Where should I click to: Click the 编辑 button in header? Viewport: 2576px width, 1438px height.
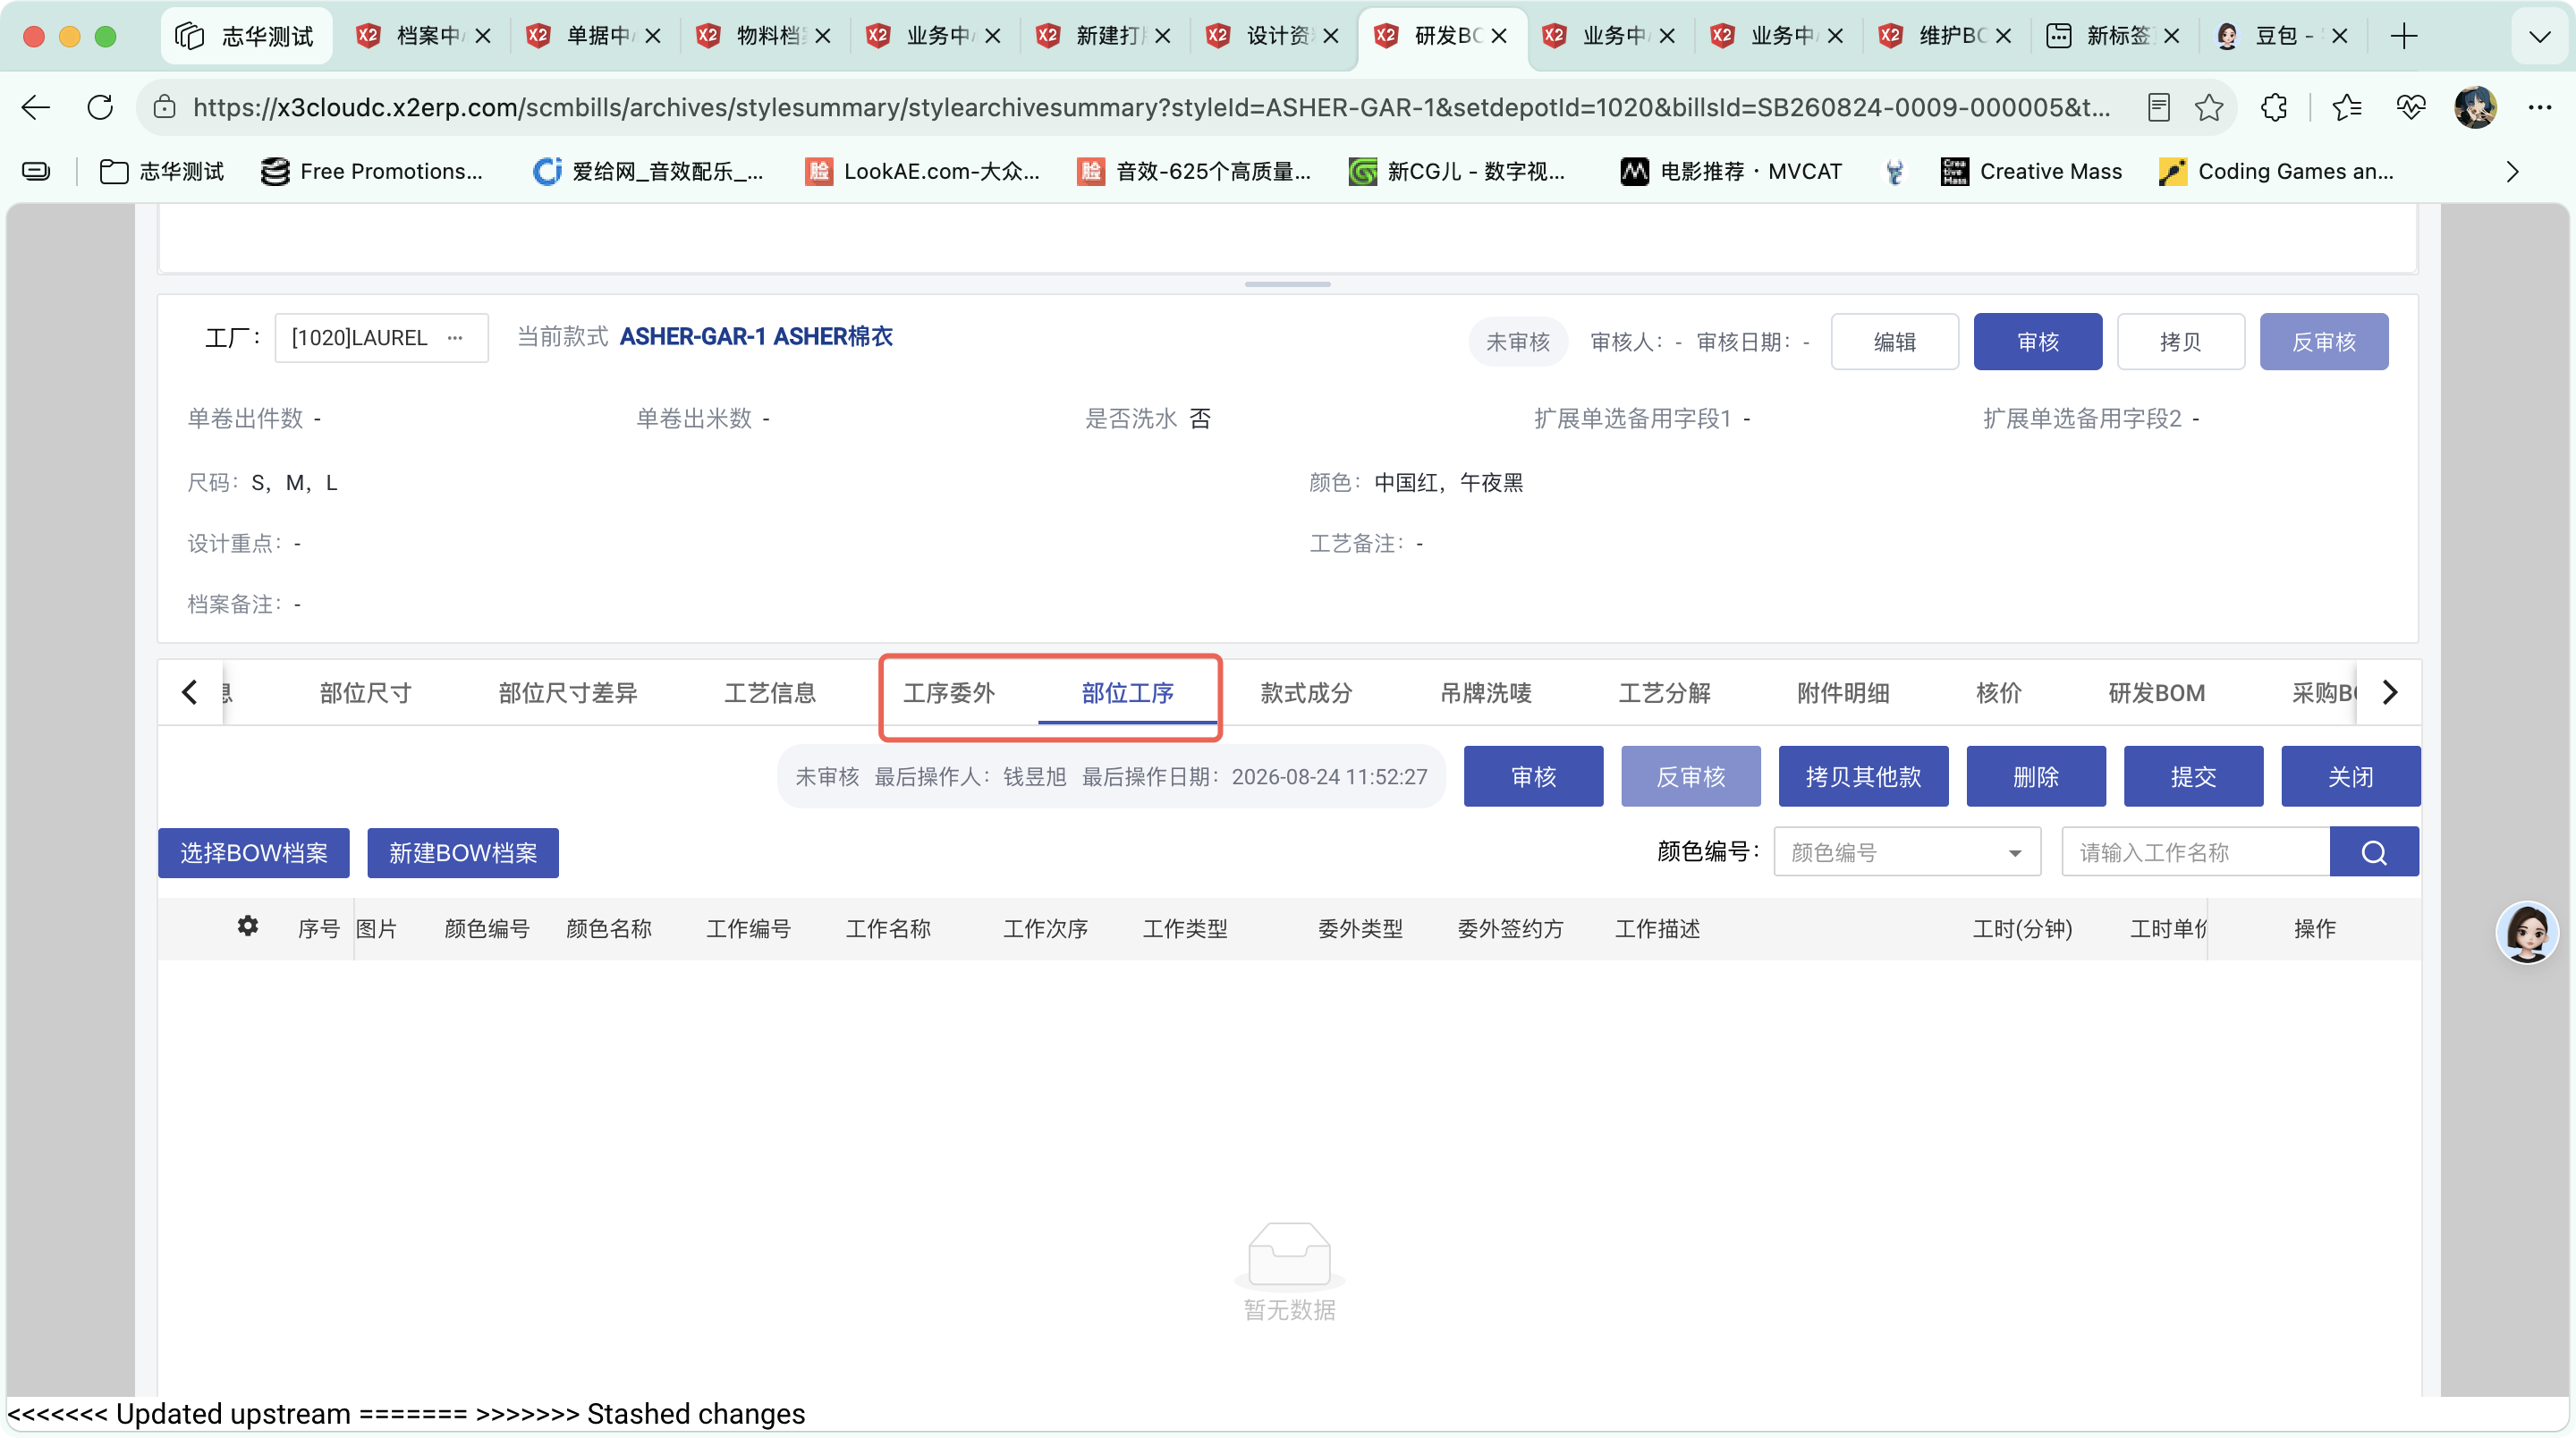[1894, 342]
